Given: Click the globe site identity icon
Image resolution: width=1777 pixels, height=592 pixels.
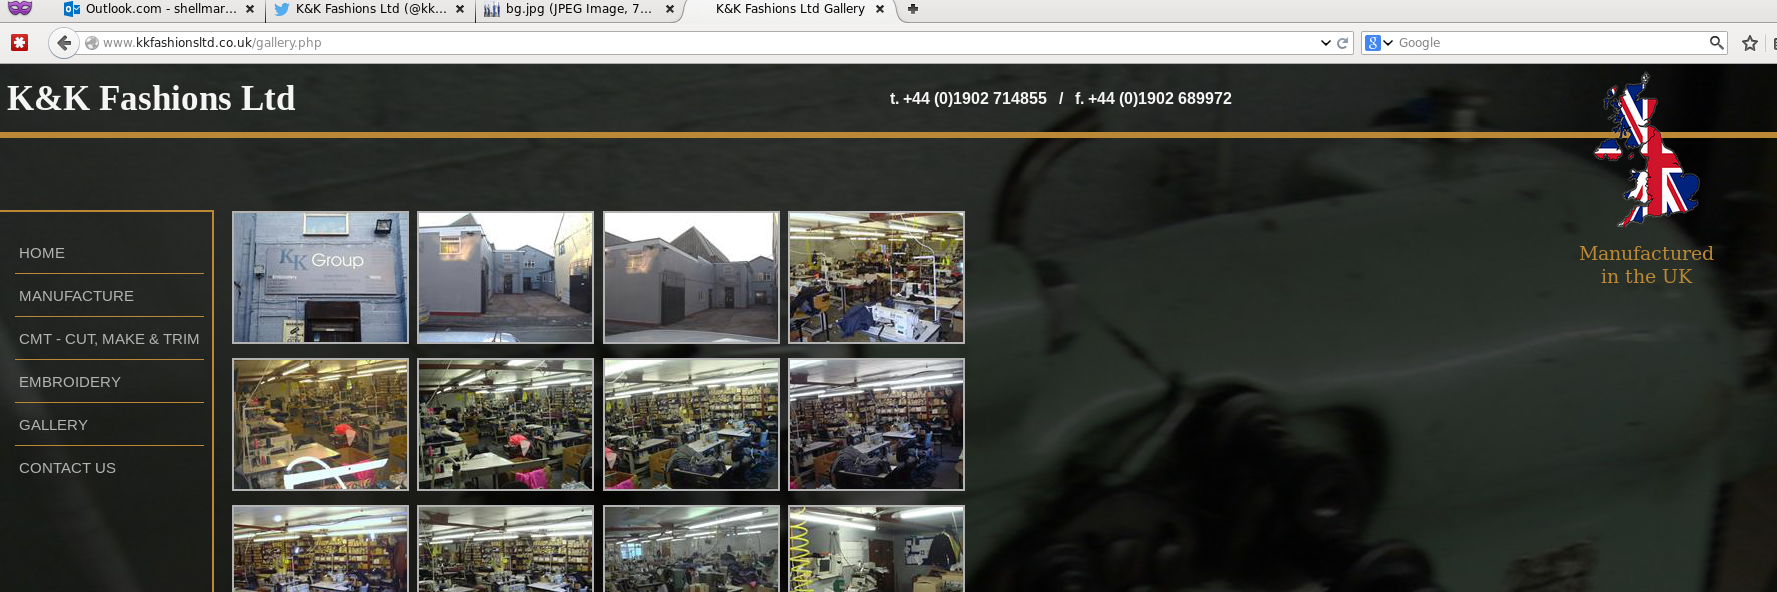Looking at the screenshot, I should (x=92, y=43).
